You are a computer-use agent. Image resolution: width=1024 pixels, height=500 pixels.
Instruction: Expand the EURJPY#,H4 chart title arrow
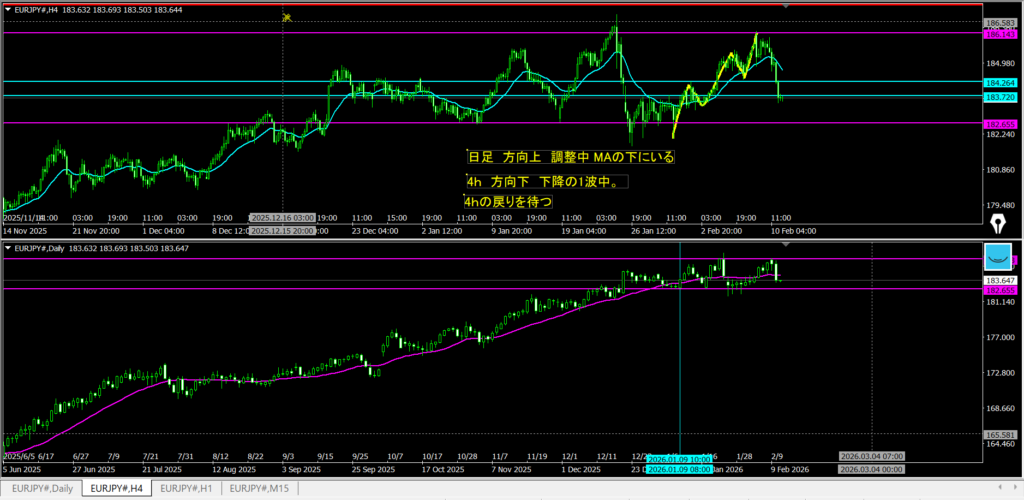pyautogui.click(x=9, y=9)
